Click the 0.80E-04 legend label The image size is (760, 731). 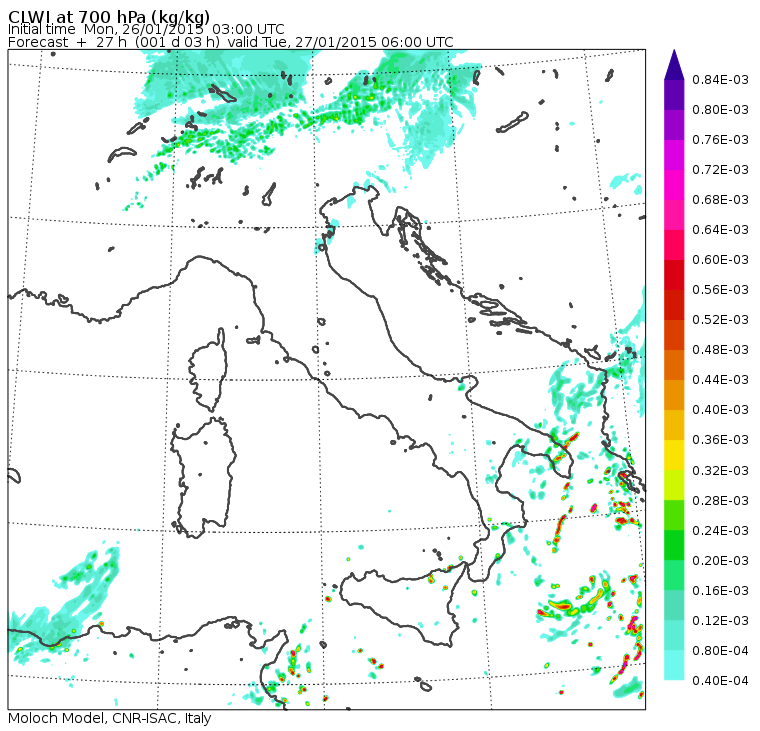point(720,651)
